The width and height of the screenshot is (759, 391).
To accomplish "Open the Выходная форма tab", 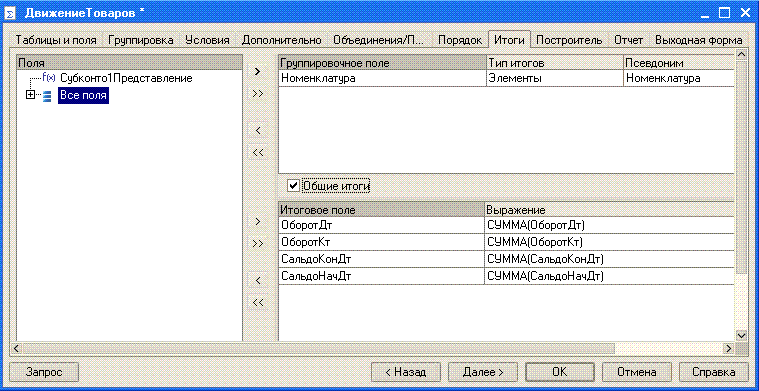I will coord(698,40).
